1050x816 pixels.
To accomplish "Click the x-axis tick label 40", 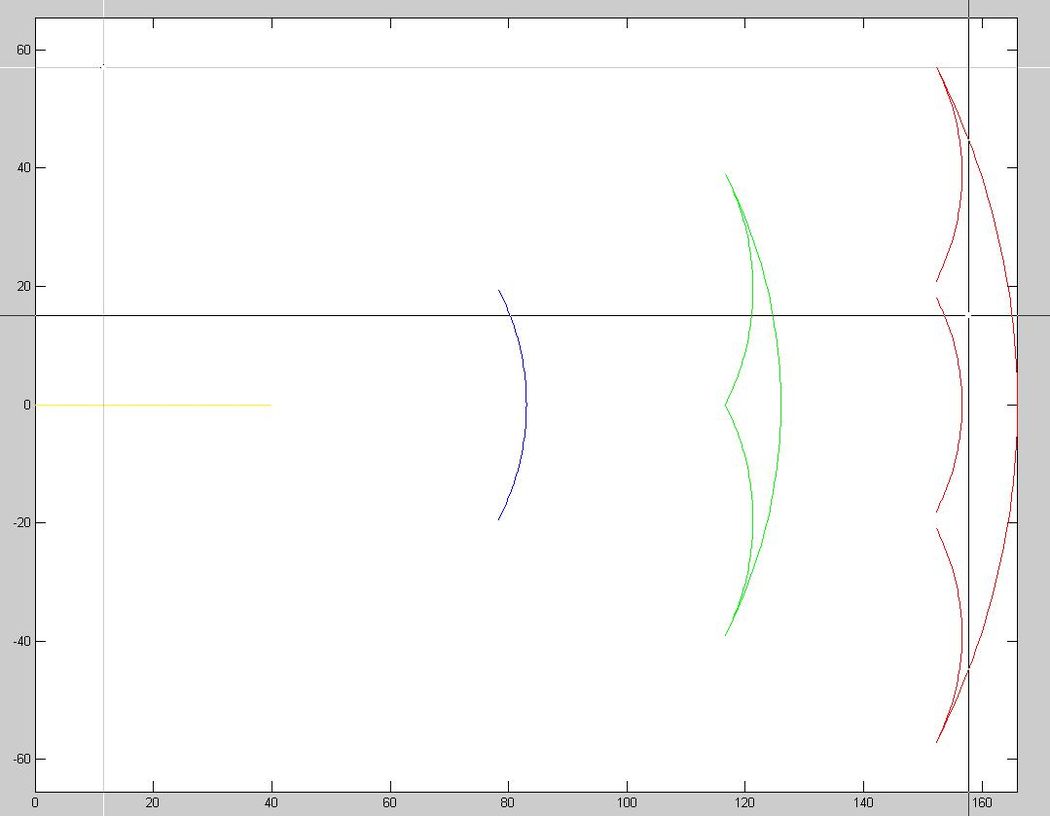I will [271, 802].
